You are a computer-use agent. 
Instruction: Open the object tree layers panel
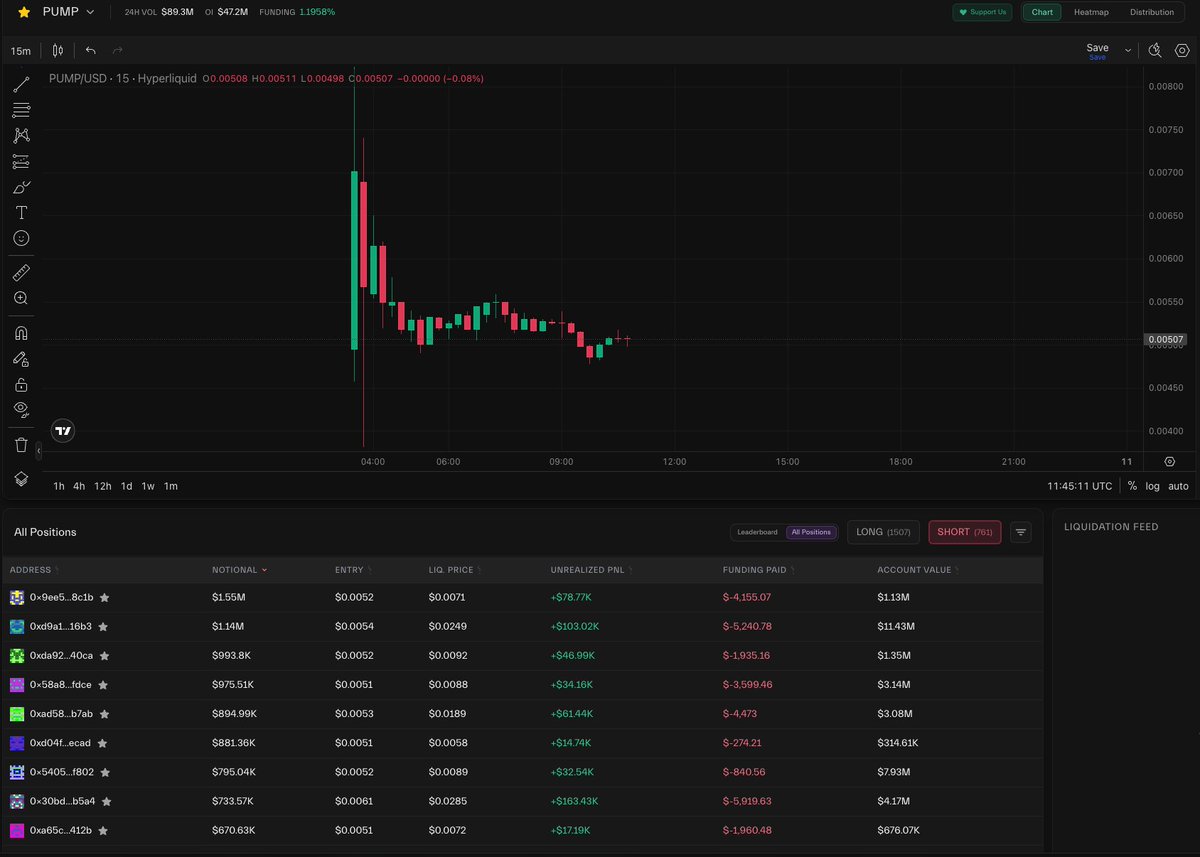[x=21, y=479]
